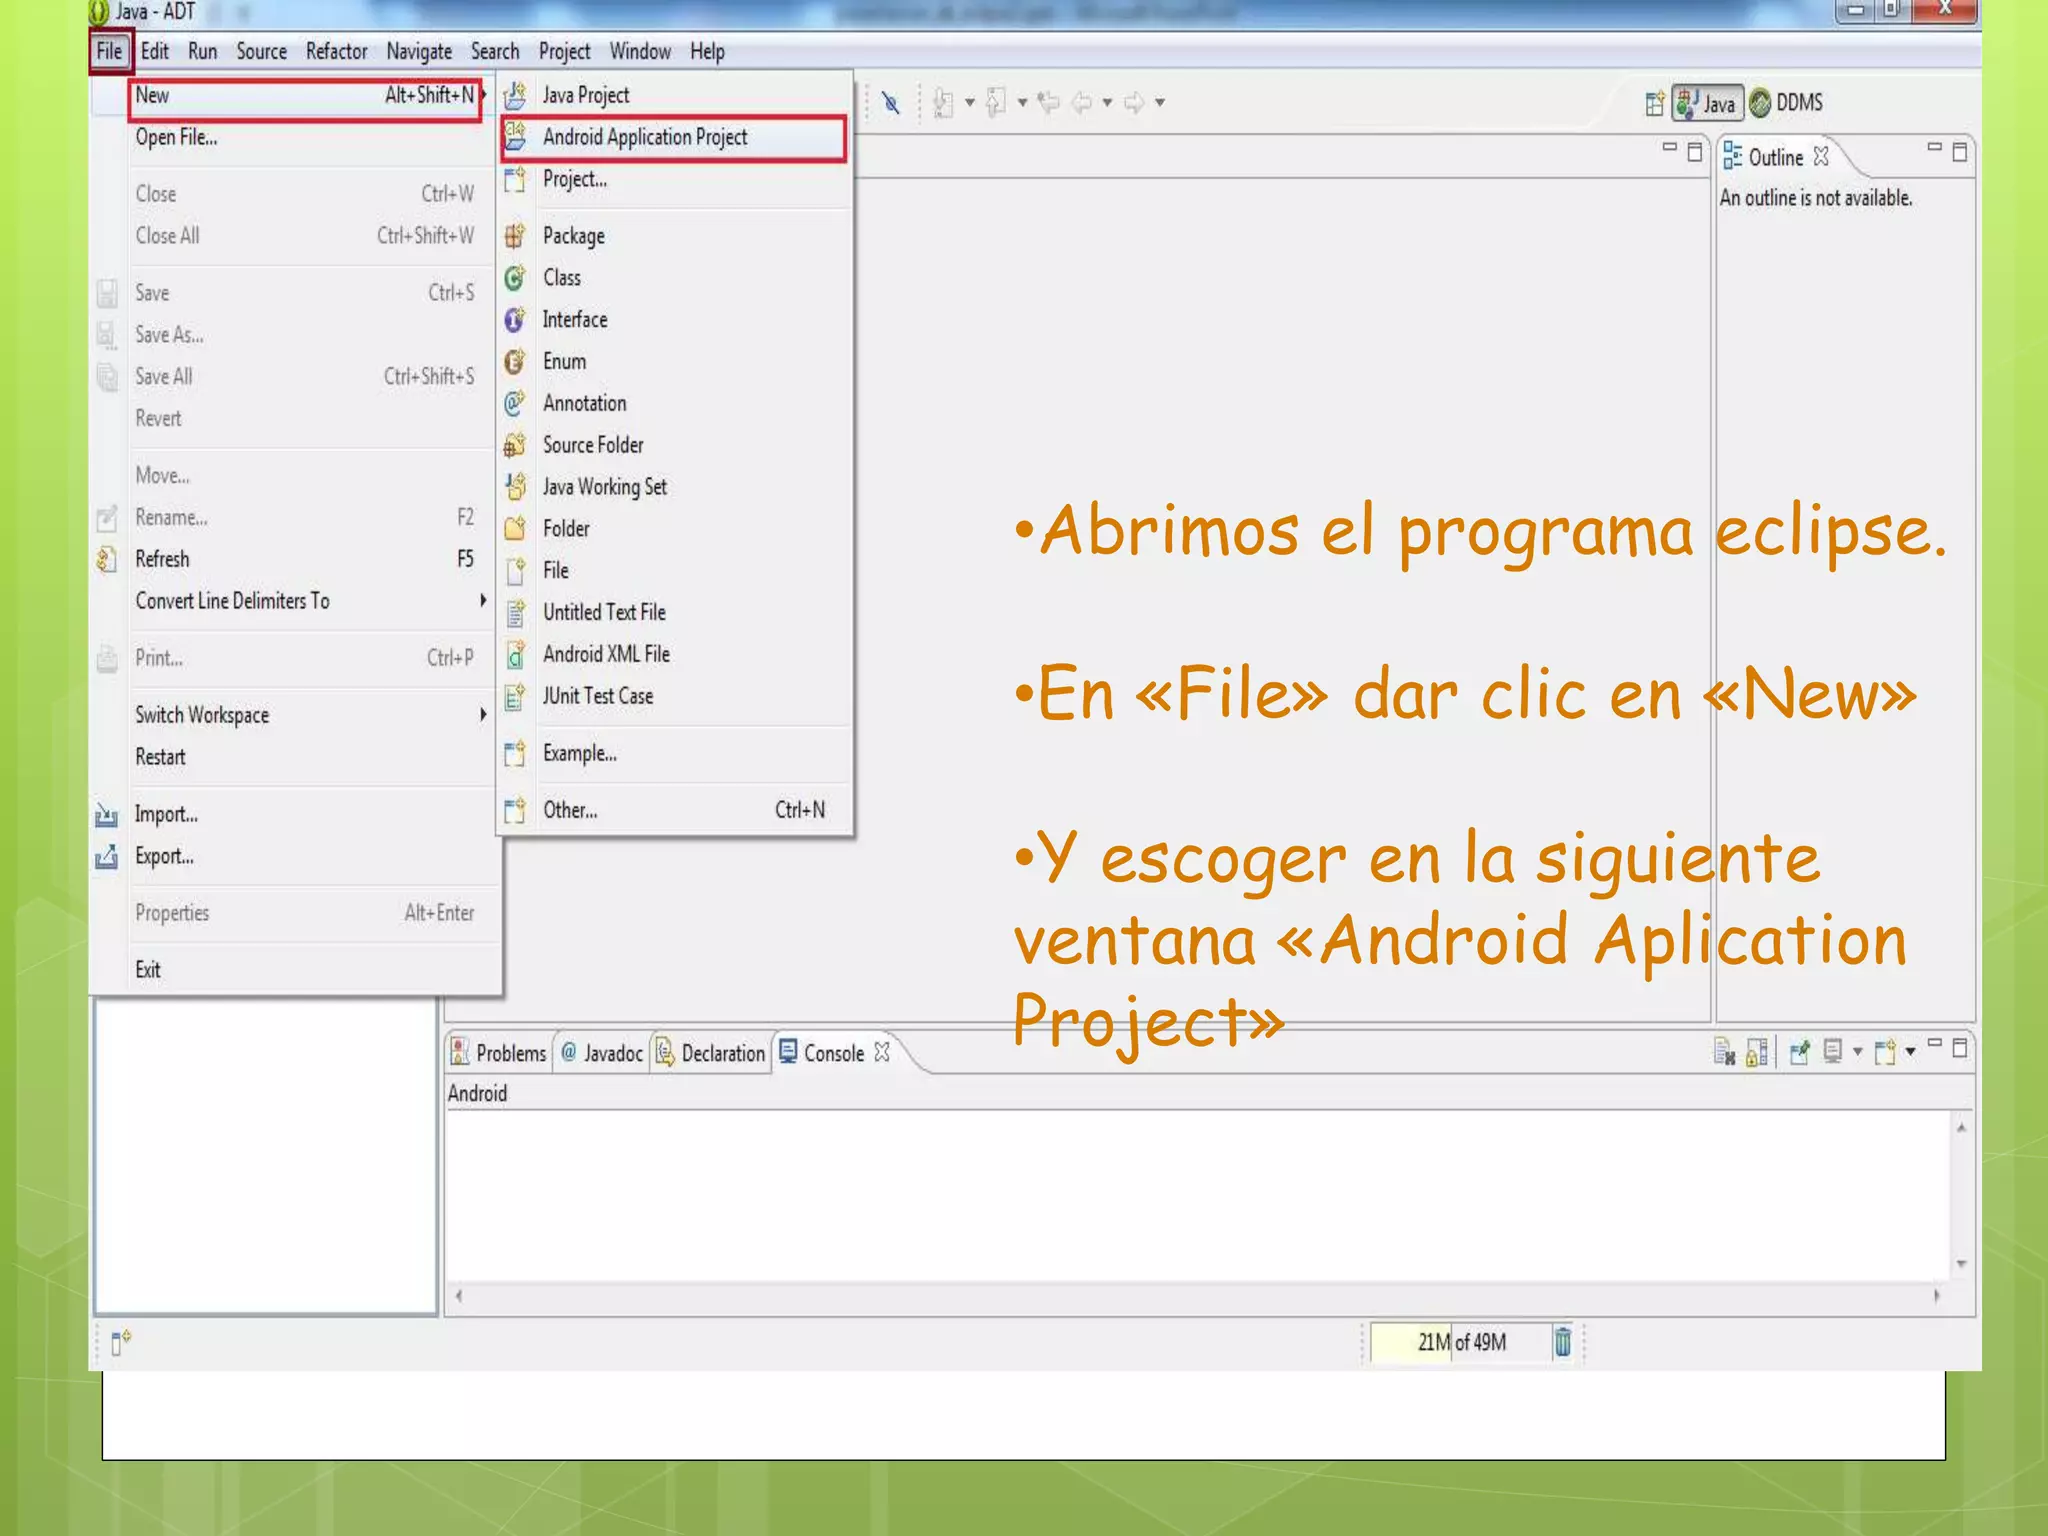2048x1536 pixels.
Task: Choose Other... from the New submenu
Action: (x=570, y=810)
